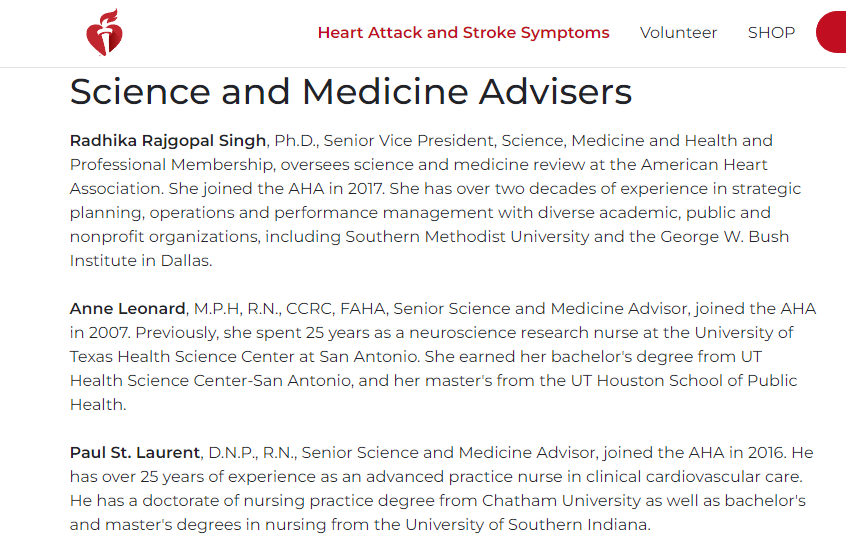Image resolution: width=846 pixels, height=550 pixels.
Task: Click the Science and Medicine Advisers heading
Action: click(350, 92)
